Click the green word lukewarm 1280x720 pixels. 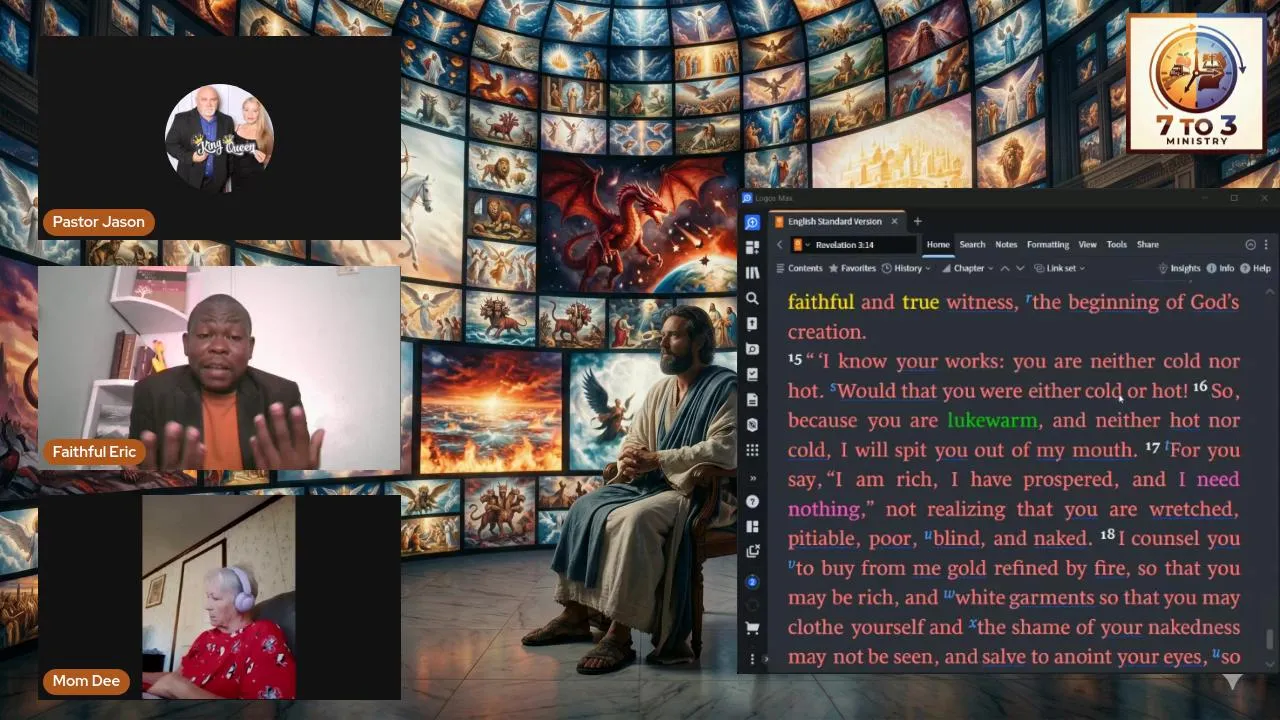(992, 420)
